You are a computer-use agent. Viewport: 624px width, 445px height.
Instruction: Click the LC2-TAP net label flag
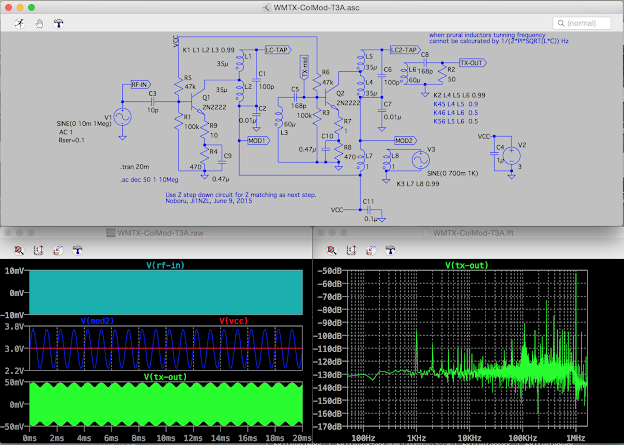point(405,50)
